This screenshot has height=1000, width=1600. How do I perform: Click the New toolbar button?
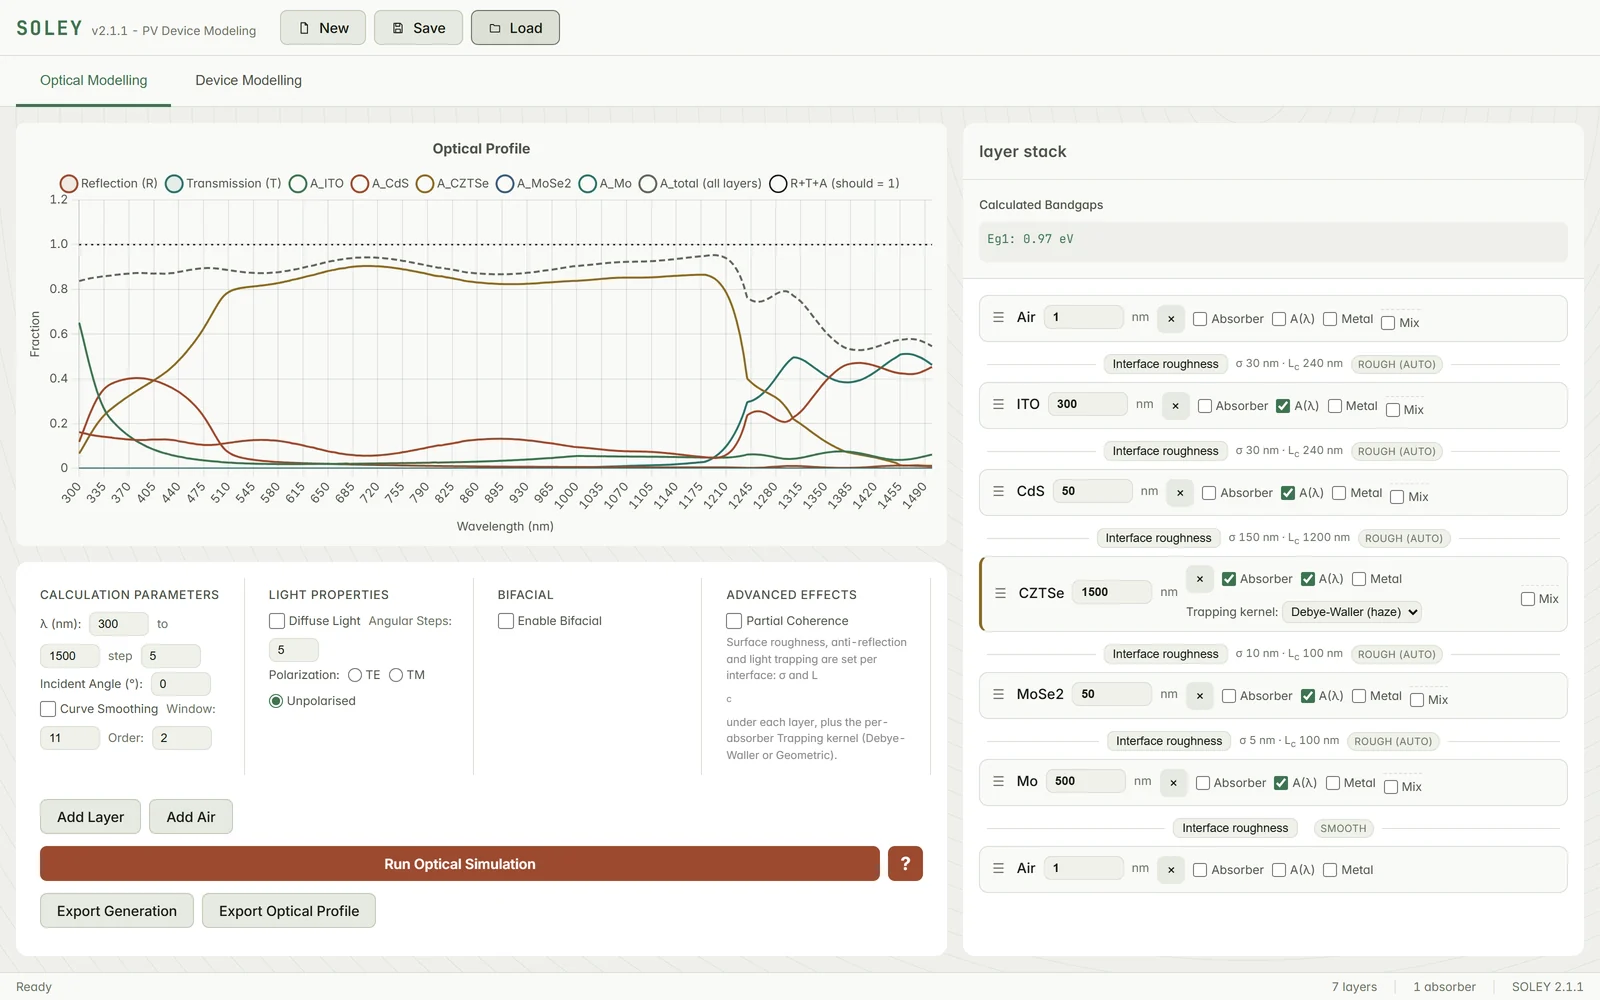[x=323, y=28]
